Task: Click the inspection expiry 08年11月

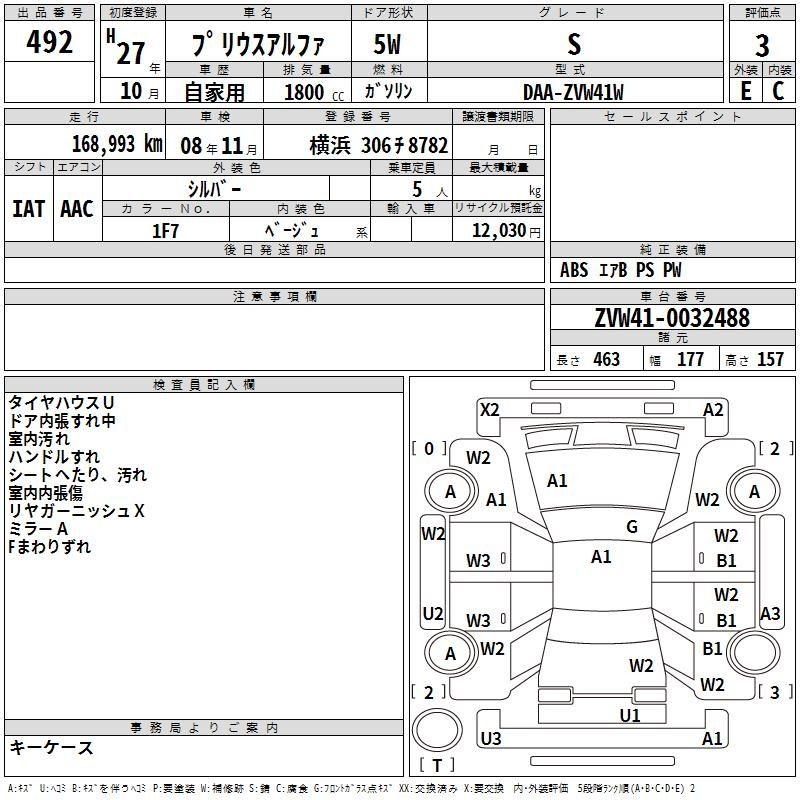Action: (x=219, y=146)
